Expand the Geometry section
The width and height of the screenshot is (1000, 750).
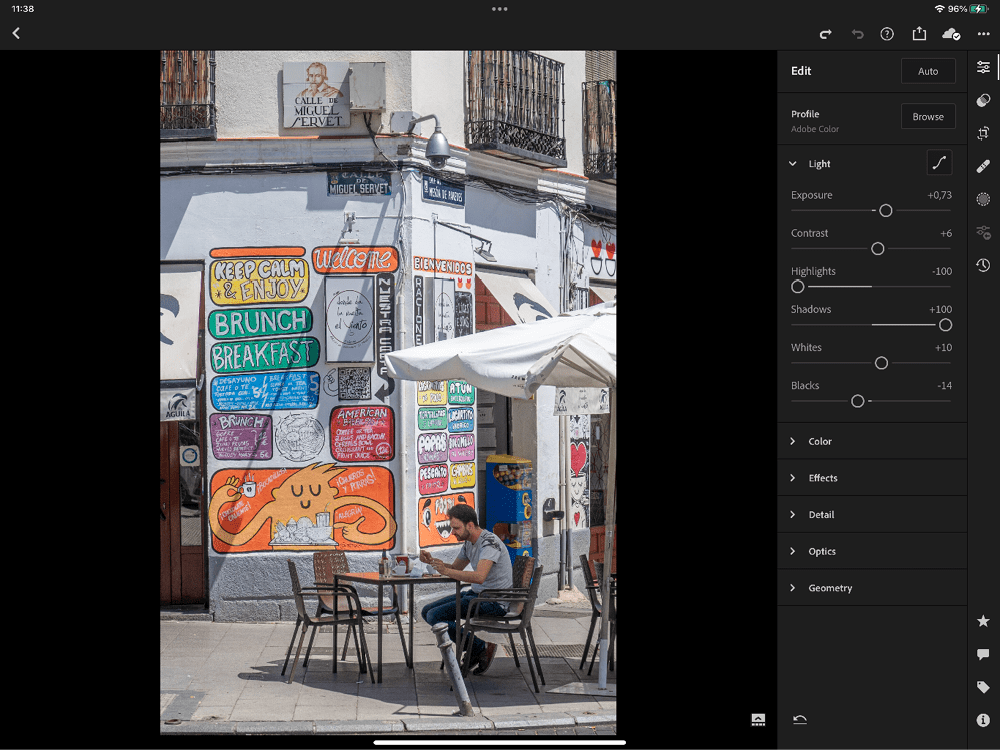tap(872, 588)
